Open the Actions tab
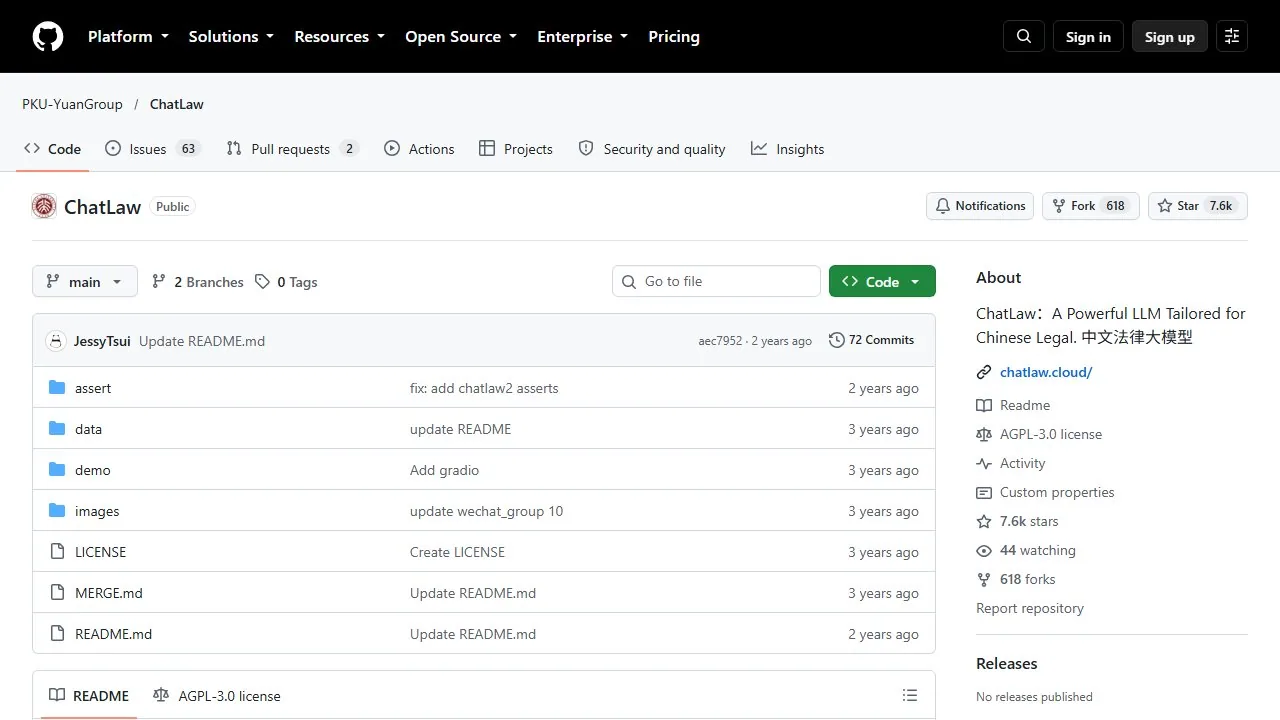Image resolution: width=1280 pixels, height=720 pixels. click(x=419, y=149)
